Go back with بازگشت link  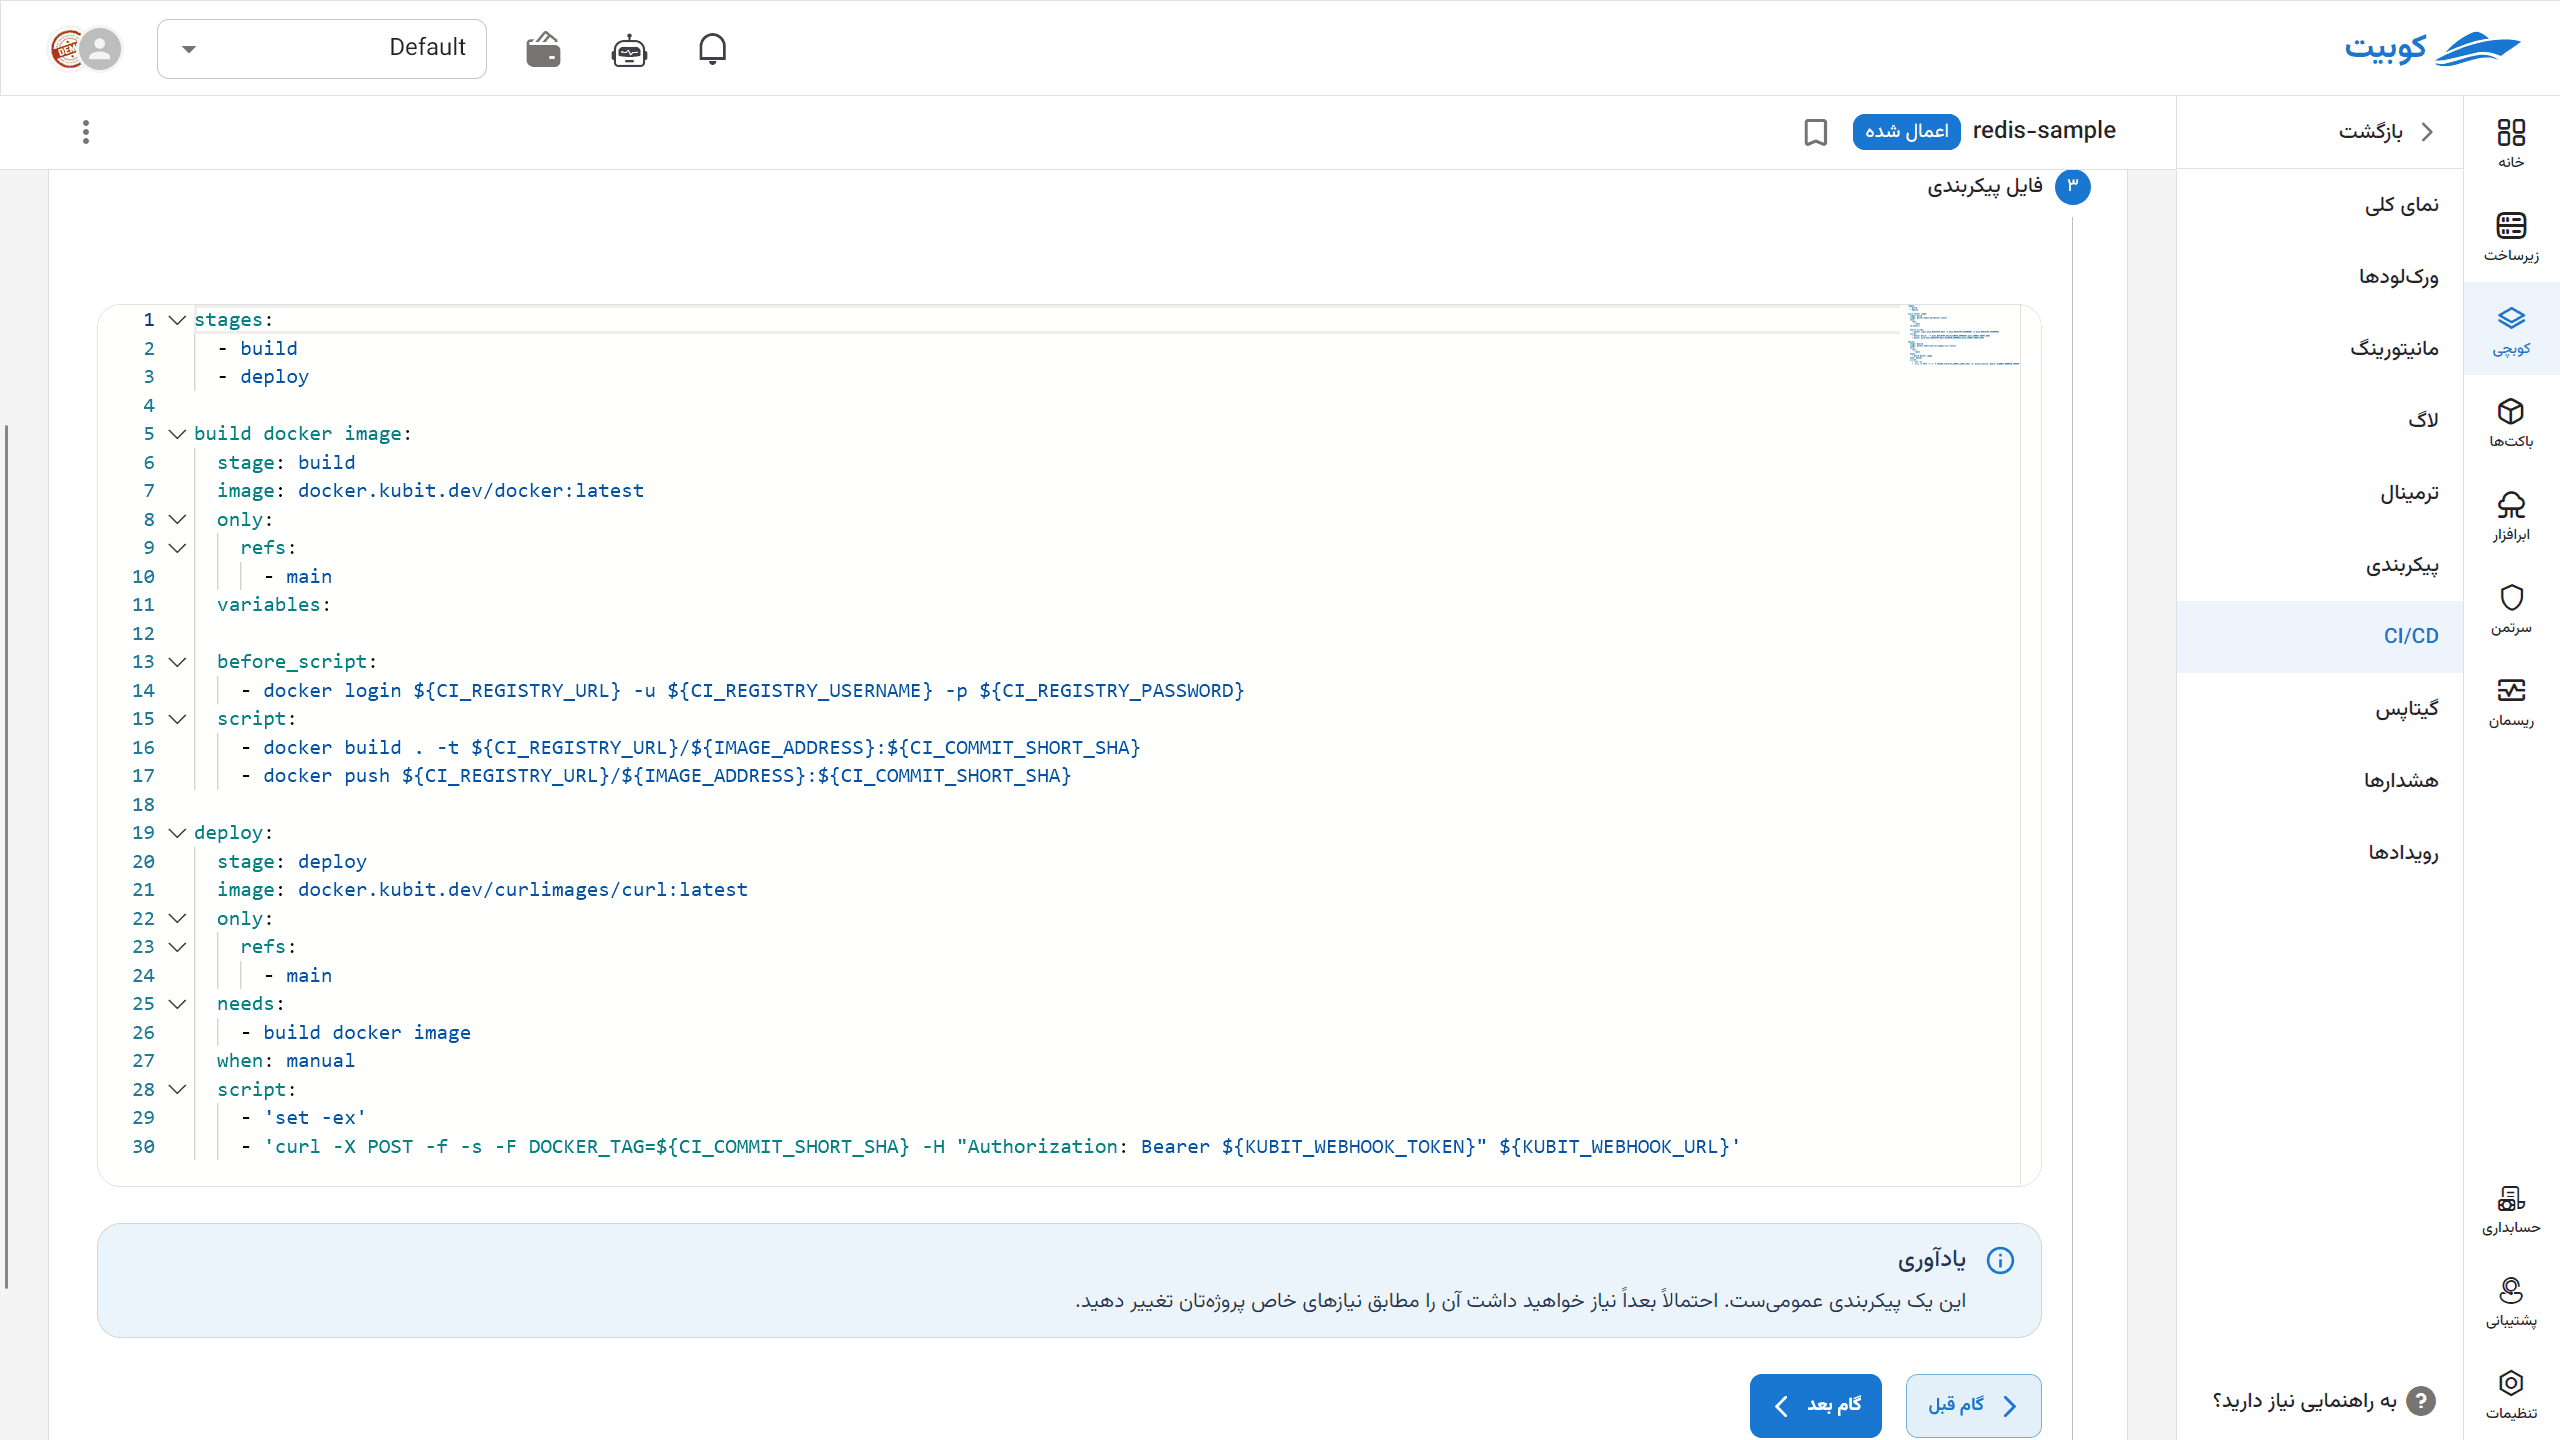(2386, 132)
